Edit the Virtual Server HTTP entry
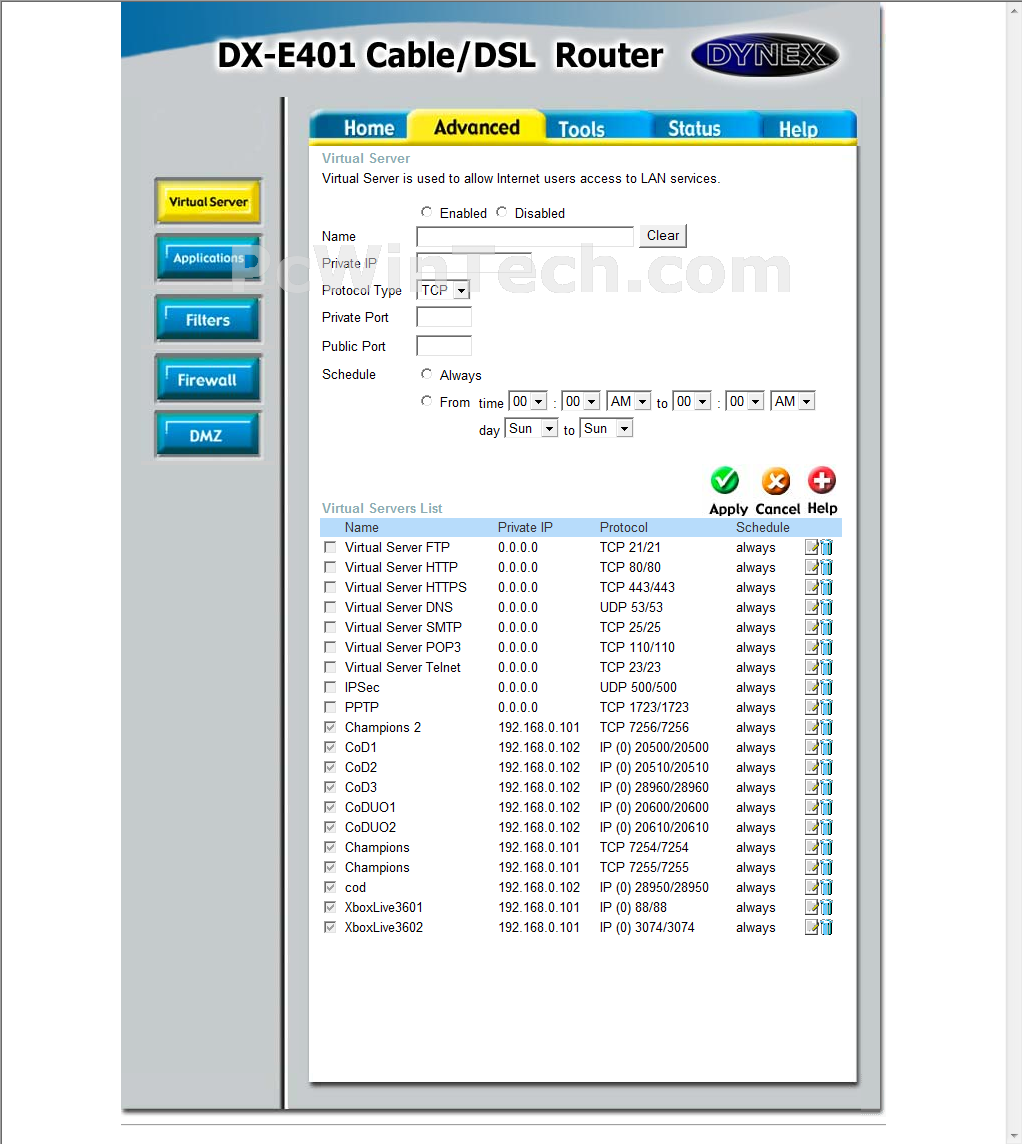 pyautogui.click(x=811, y=567)
